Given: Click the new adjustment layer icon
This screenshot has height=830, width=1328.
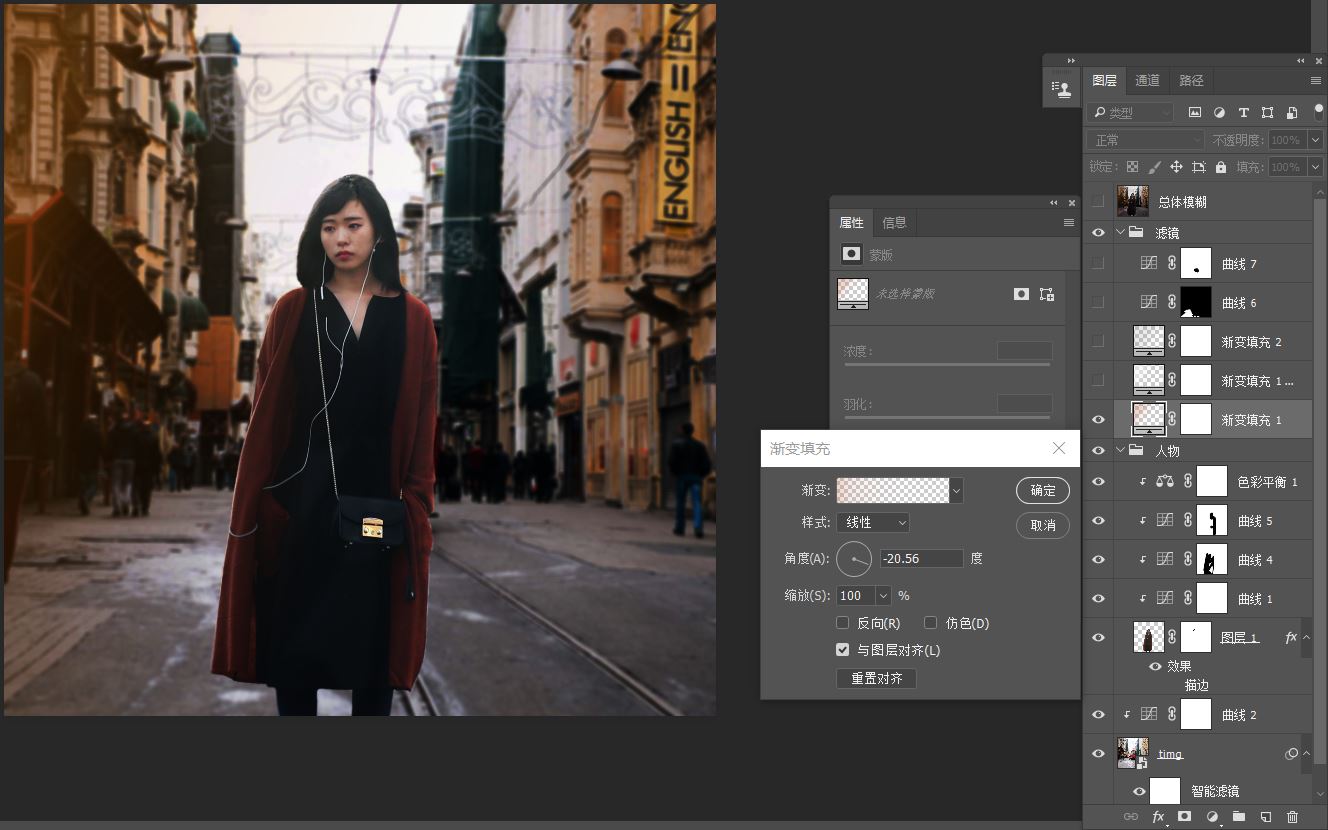Looking at the screenshot, I should click(1212, 817).
